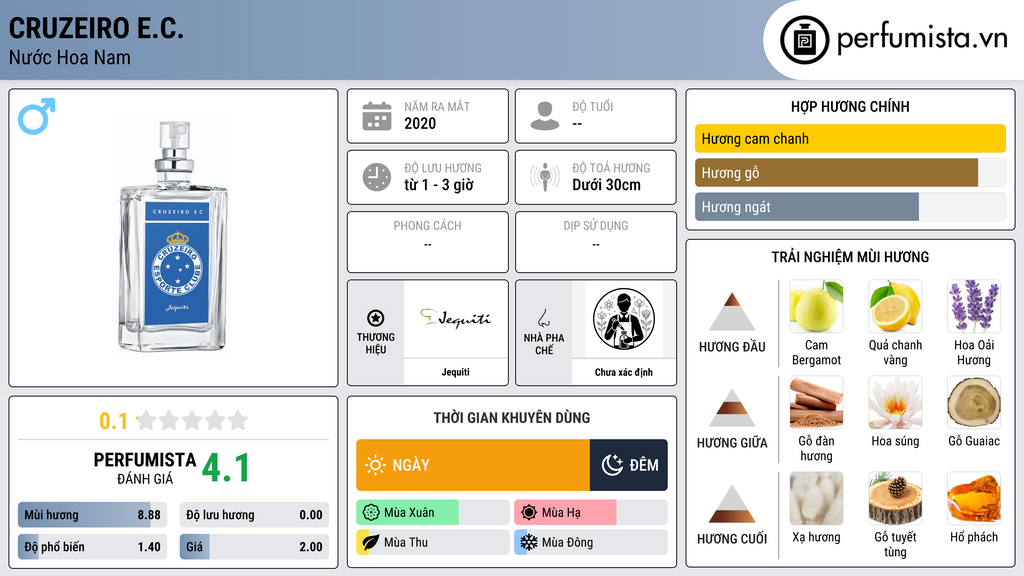Viewport: 1024px width, 576px height.
Task: Click the Hương cam chanh accord bar
Action: click(x=850, y=138)
